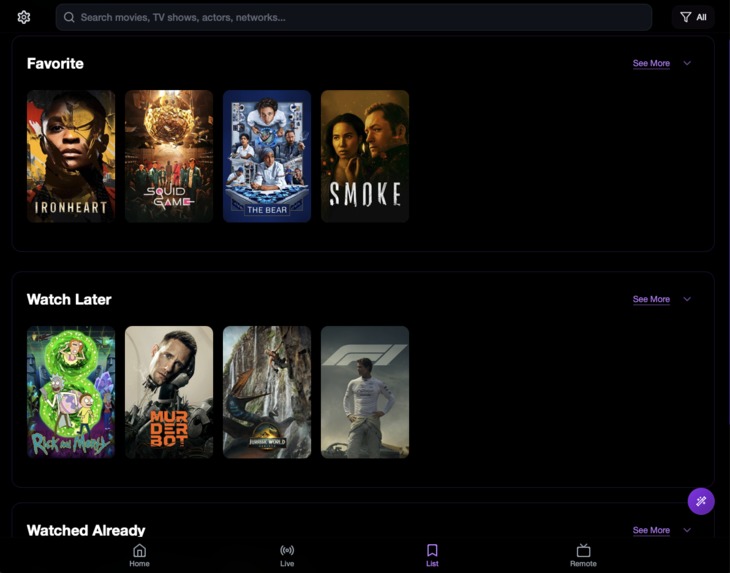Open the Murderbot poster
The image size is (730, 573).
[169, 392]
